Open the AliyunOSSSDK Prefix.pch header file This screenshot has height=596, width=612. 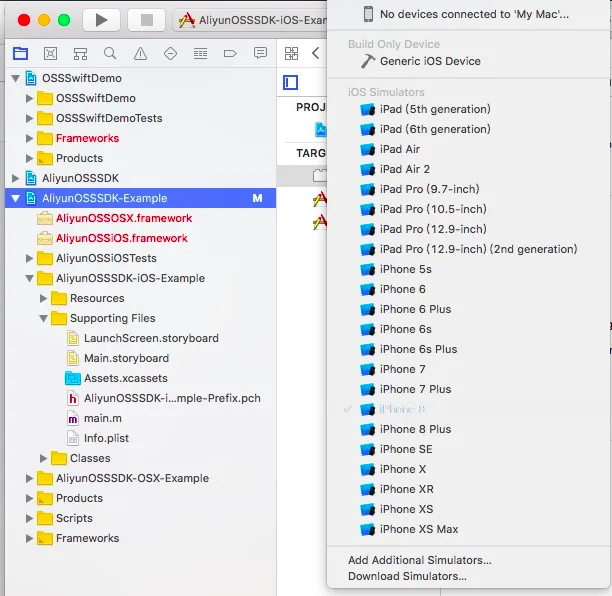(172, 398)
